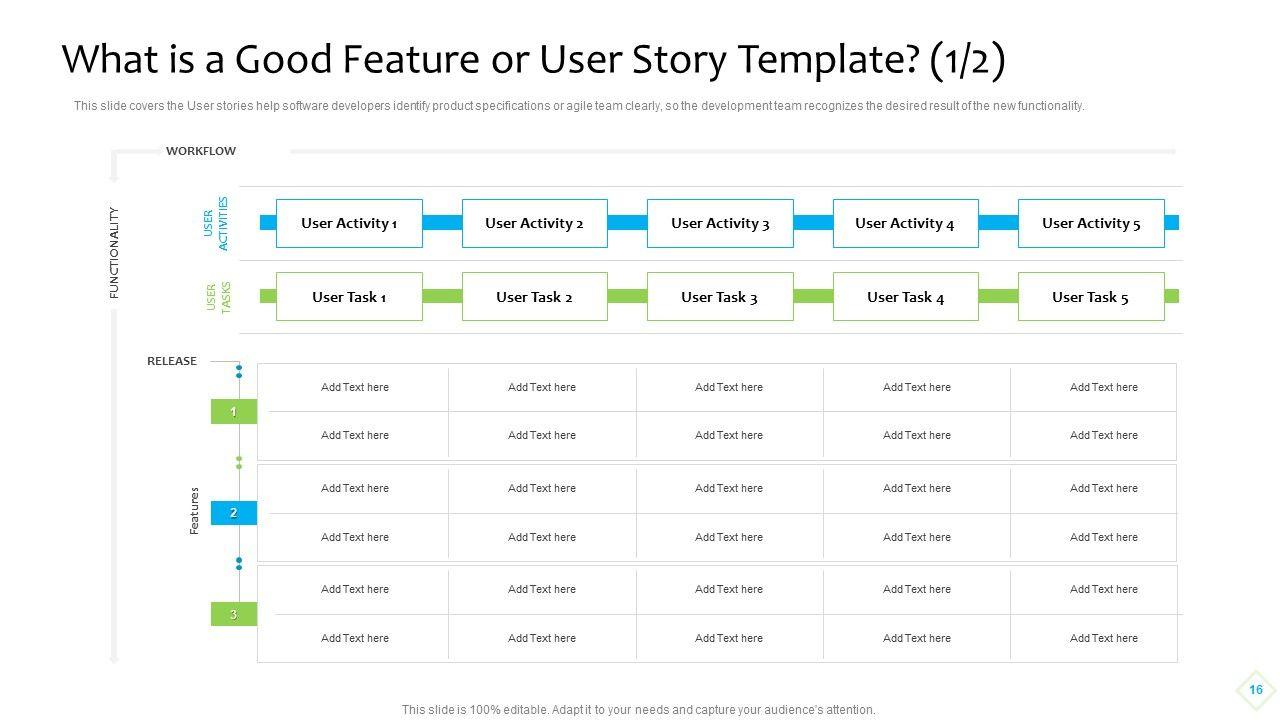
Task: Select the green release 1 marker
Action: tap(233, 412)
